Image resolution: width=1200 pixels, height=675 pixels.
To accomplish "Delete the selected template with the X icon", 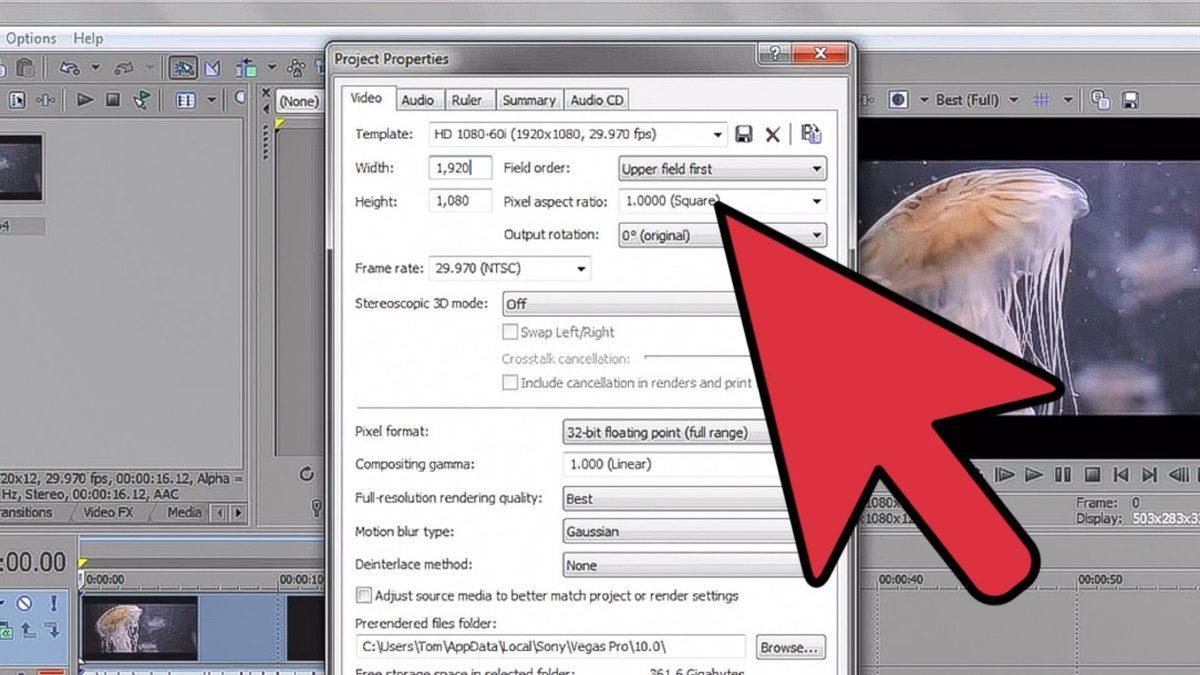I will pos(772,133).
